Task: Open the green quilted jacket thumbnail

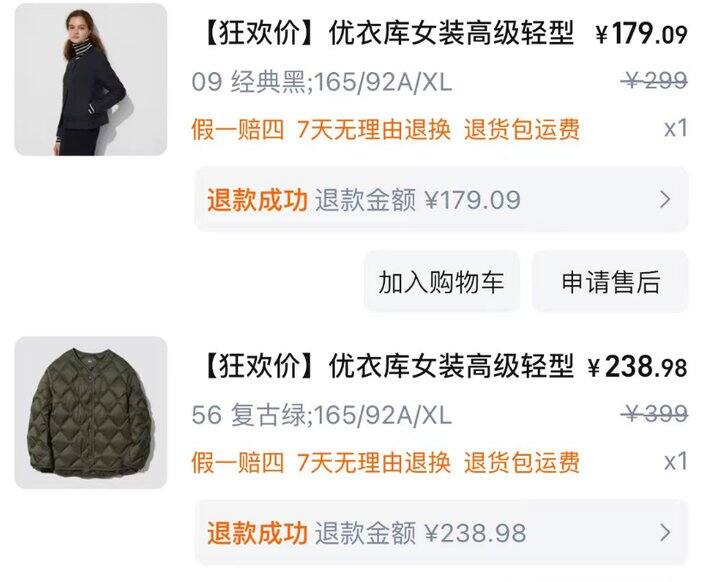Action: [91, 412]
